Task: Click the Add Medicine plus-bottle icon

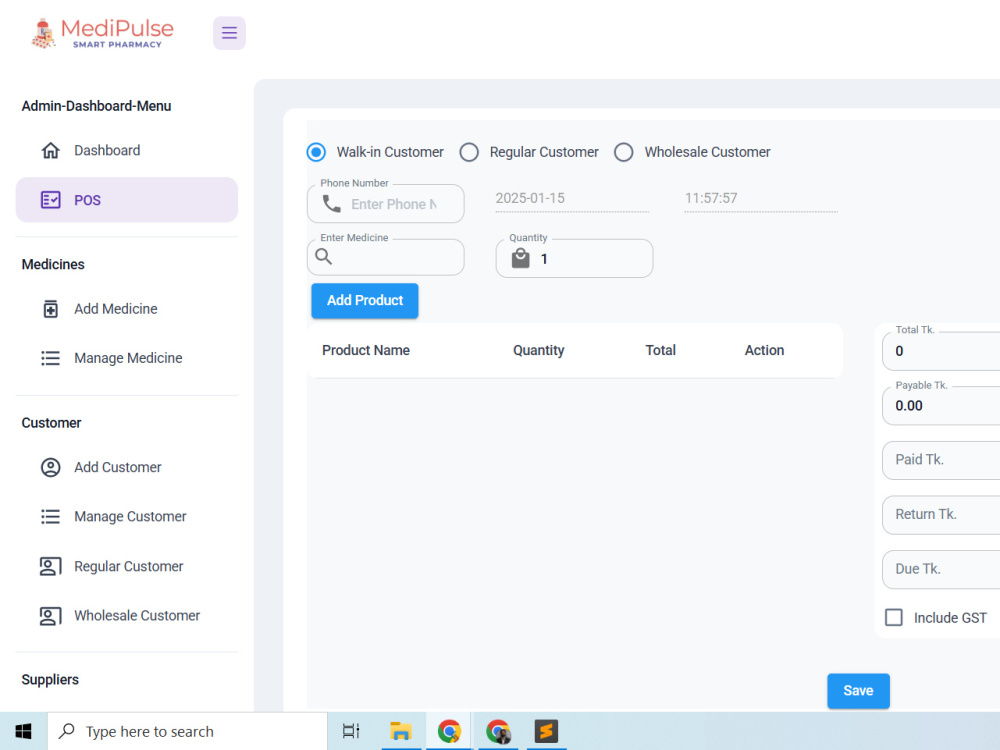Action: [x=50, y=309]
